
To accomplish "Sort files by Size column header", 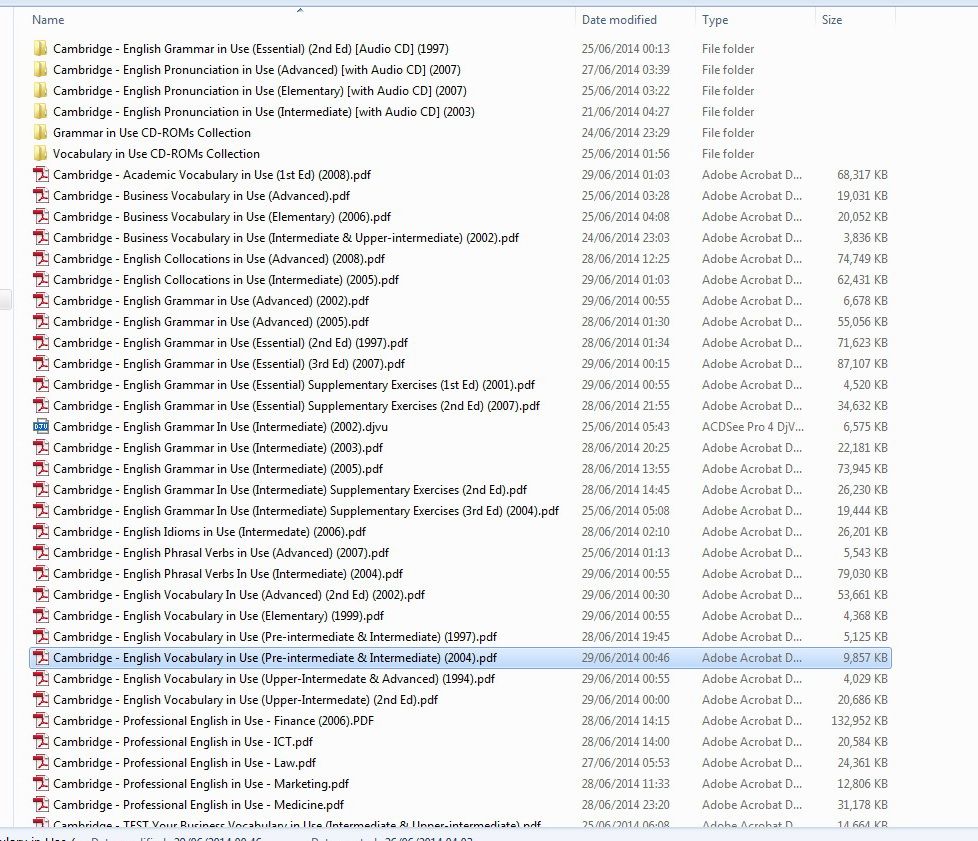I will coord(831,20).
